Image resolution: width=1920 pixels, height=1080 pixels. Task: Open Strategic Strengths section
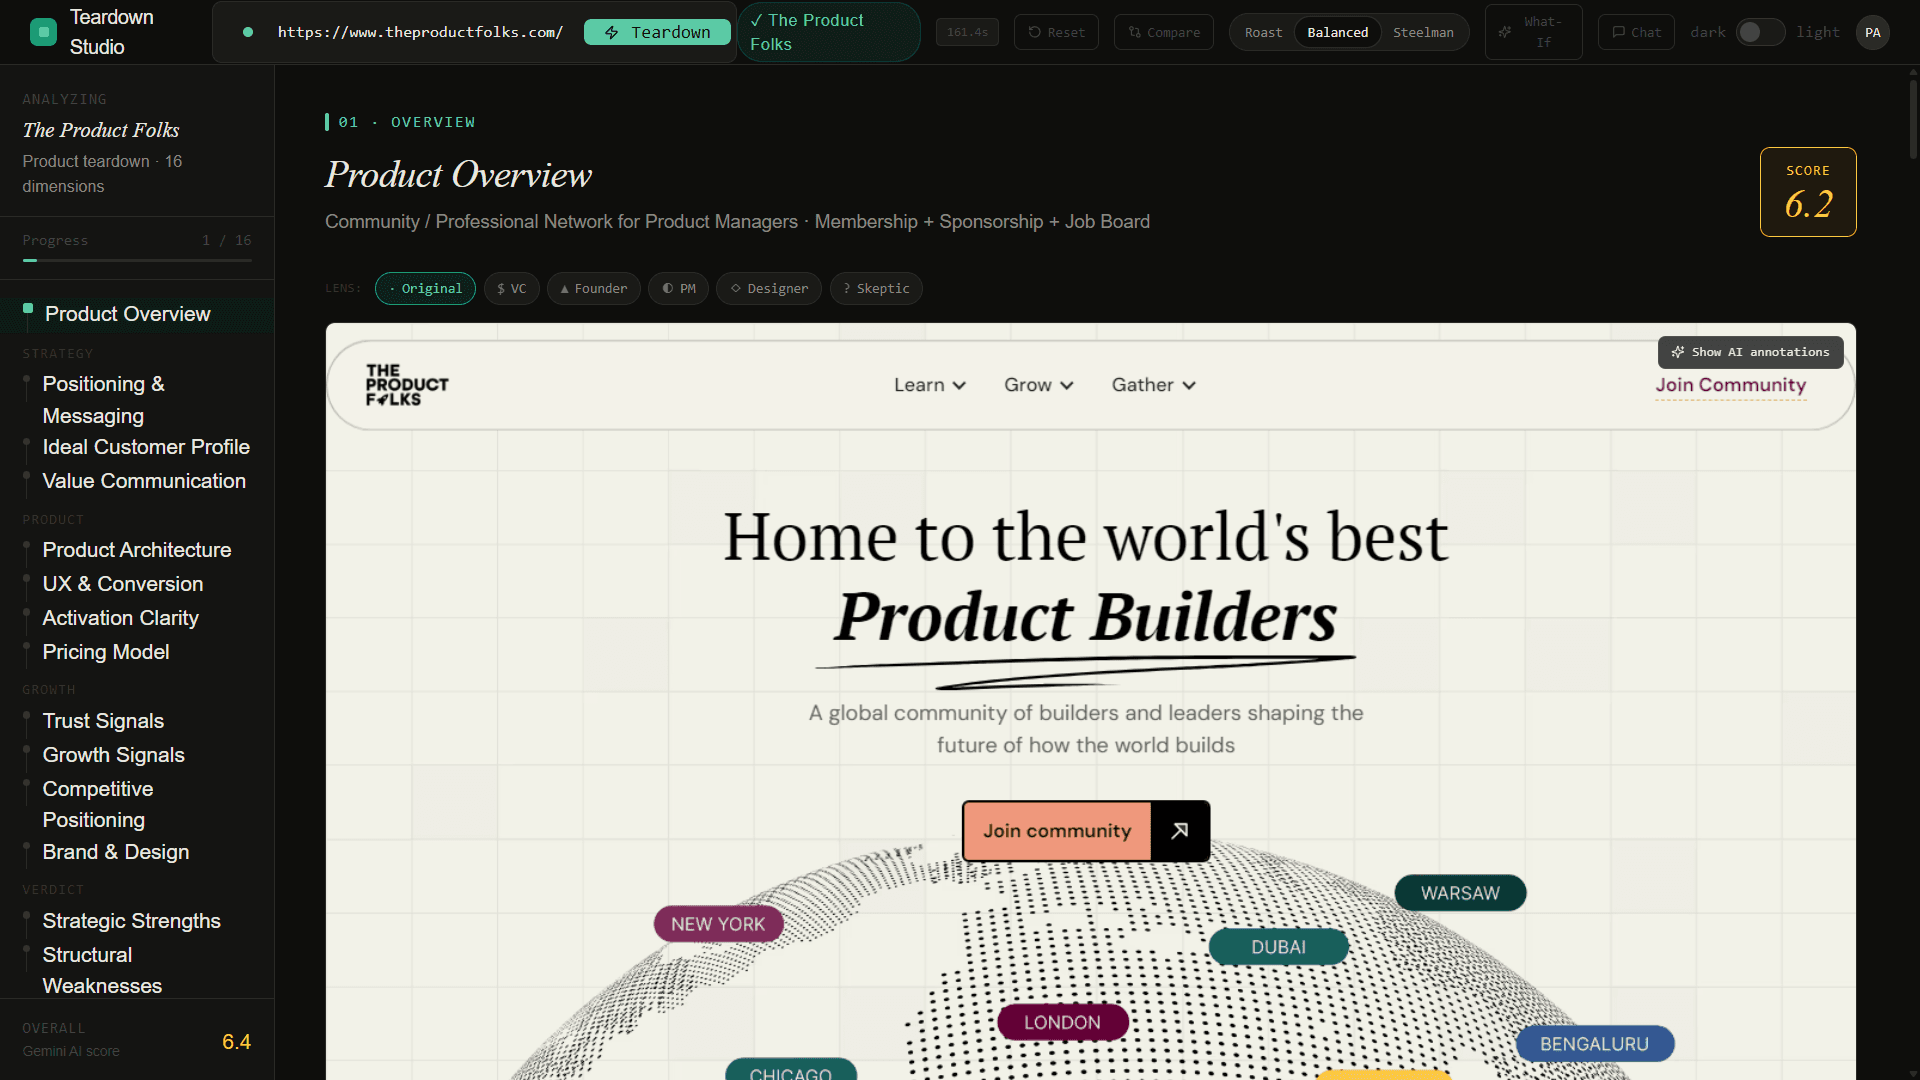pos(137,921)
